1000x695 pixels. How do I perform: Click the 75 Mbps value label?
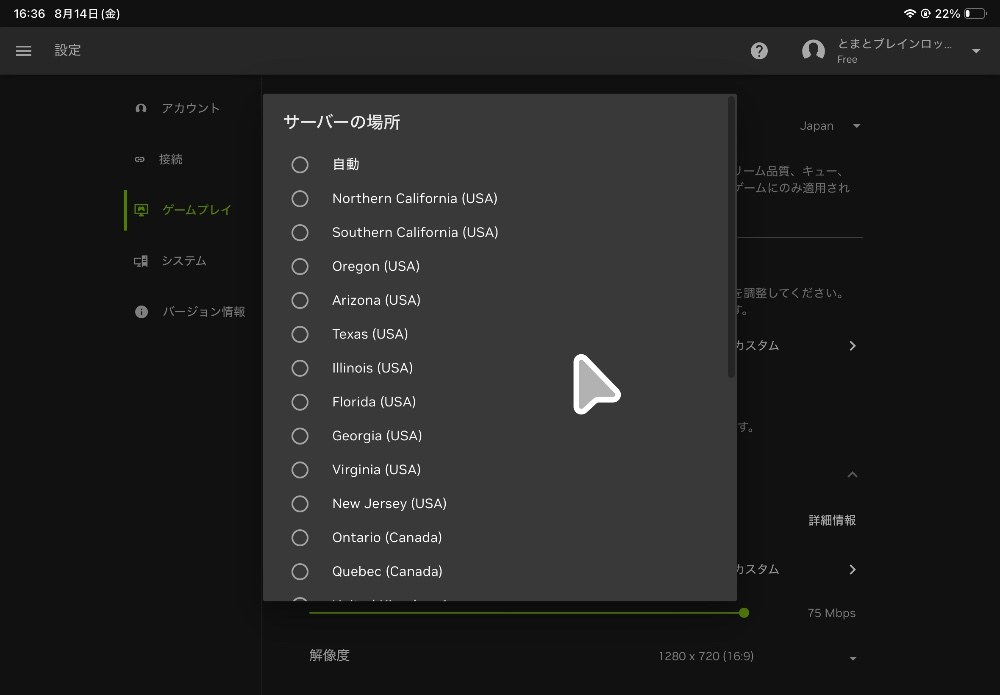tap(832, 613)
